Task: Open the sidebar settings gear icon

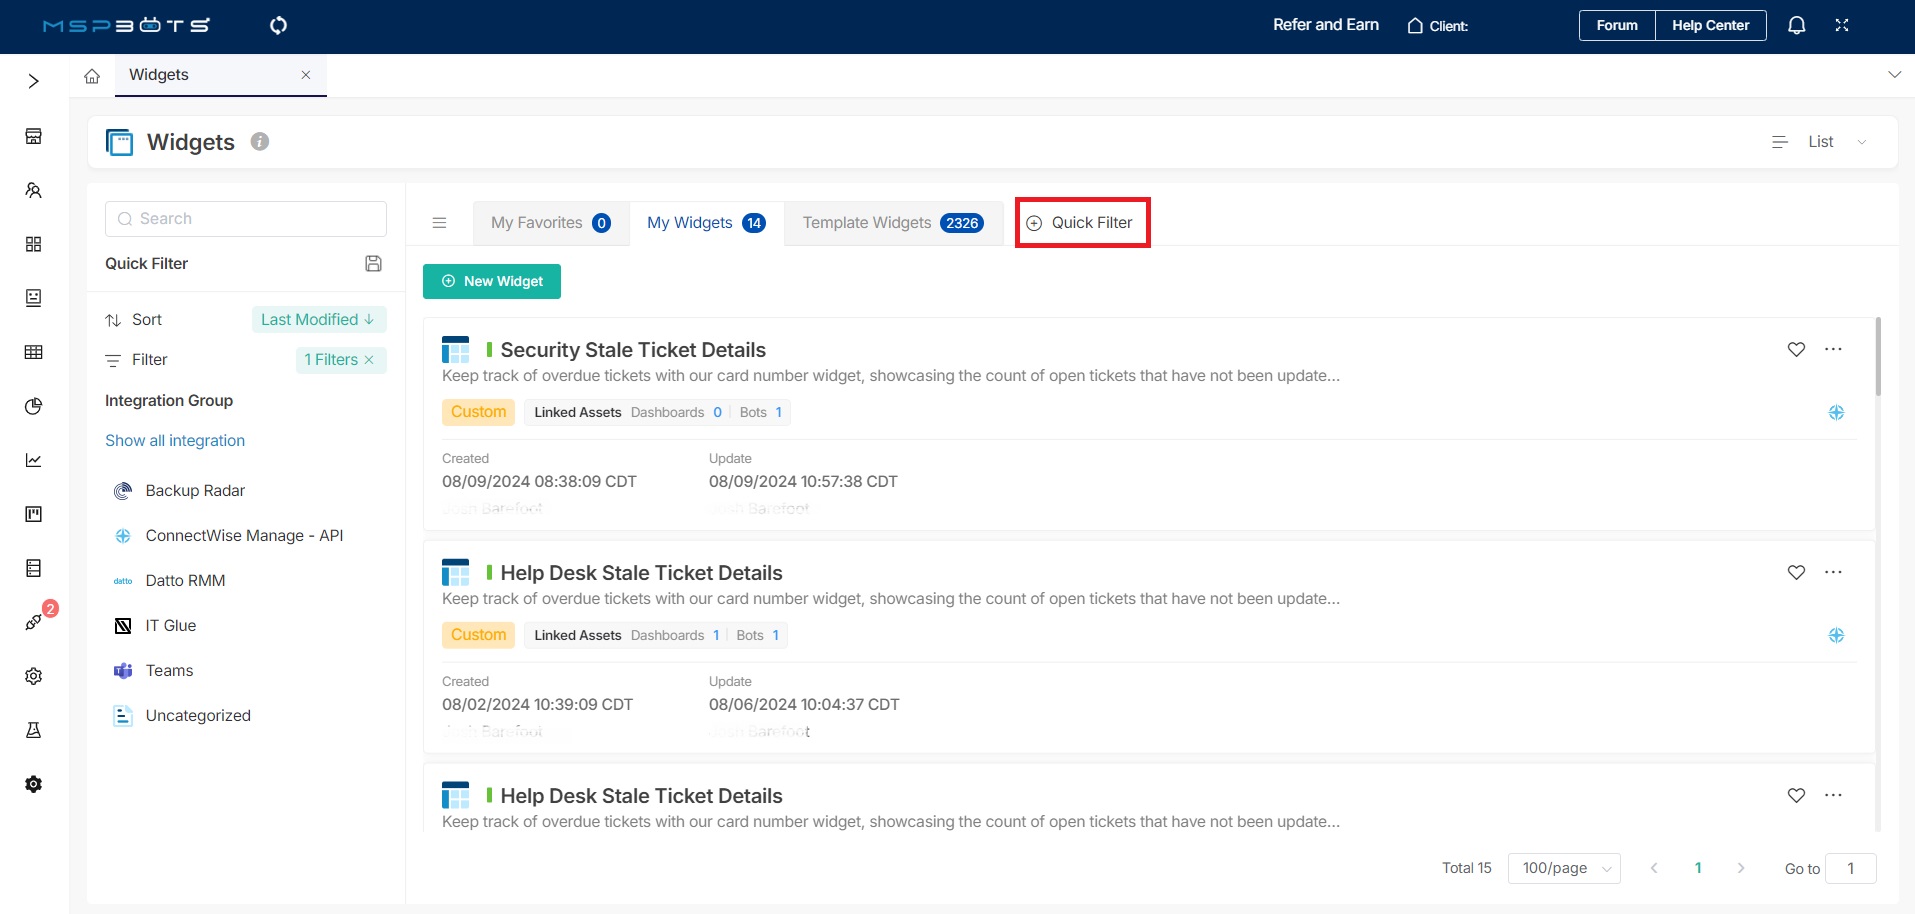Action: pyautogui.click(x=34, y=676)
